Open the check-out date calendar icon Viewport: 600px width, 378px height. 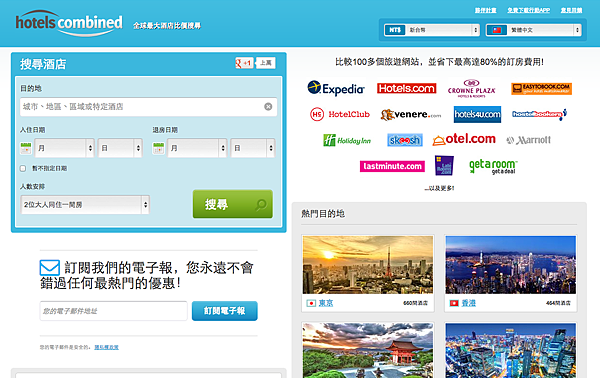point(158,148)
